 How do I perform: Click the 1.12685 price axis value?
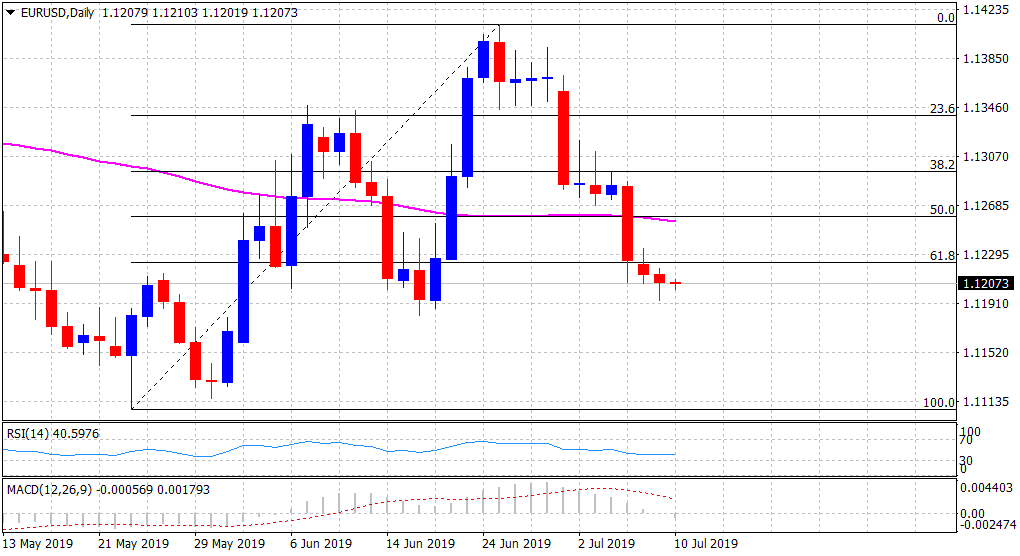tap(986, 205)
